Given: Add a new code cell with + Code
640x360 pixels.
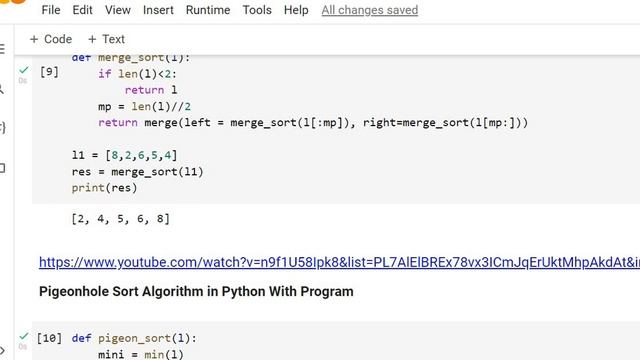Looking at the screenshot, I should (51, 39).
